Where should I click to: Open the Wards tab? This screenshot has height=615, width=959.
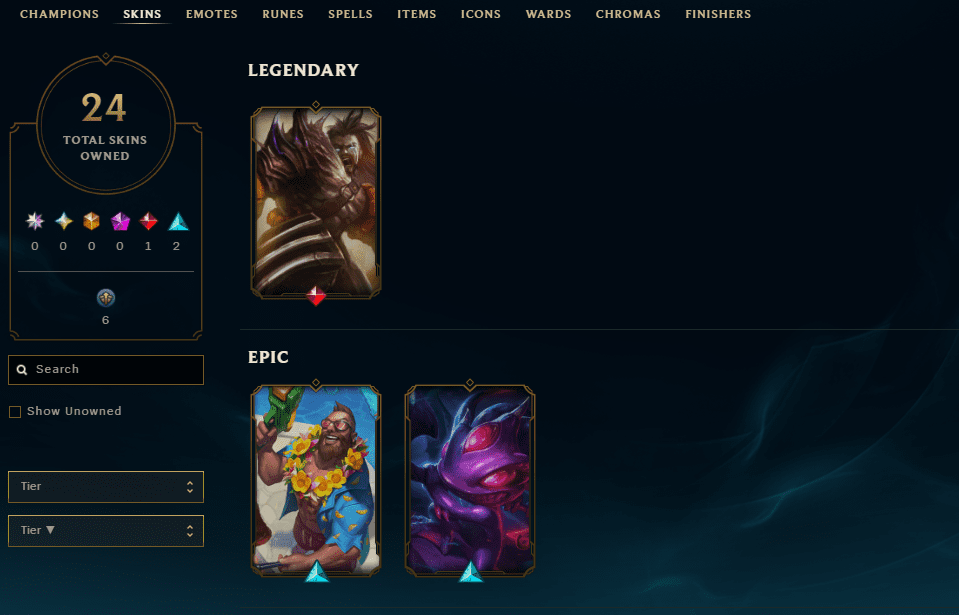click(548, 14)
